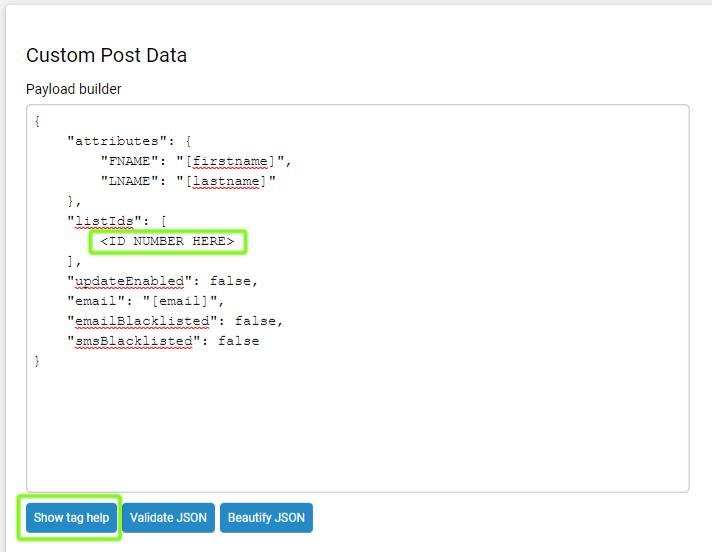Validate the JSON payload
712x552 pixels.
pos(168,518)
